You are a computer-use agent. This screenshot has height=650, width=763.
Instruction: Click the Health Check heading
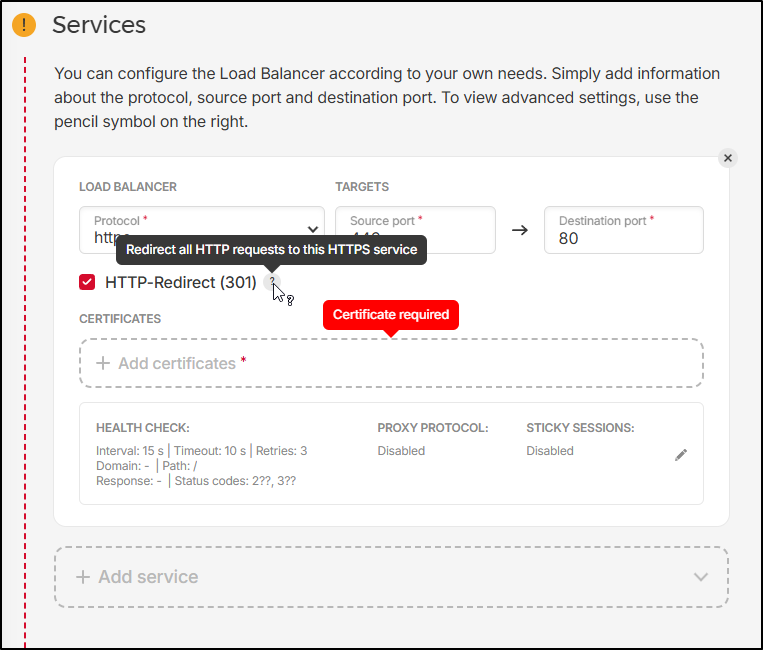[x=143, y=428]
